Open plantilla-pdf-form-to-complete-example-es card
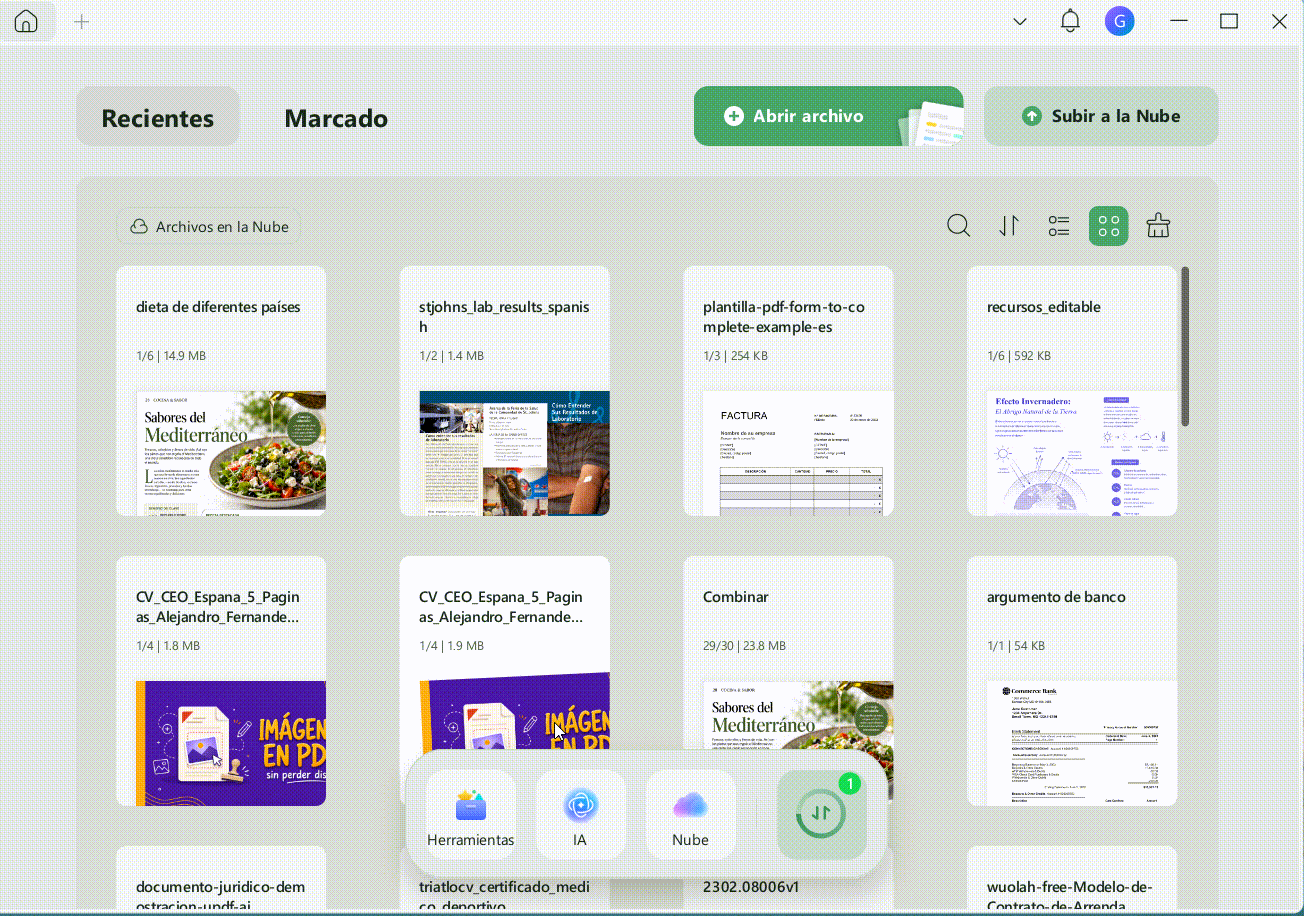The image size is (1304, 916). coord(789,391)
